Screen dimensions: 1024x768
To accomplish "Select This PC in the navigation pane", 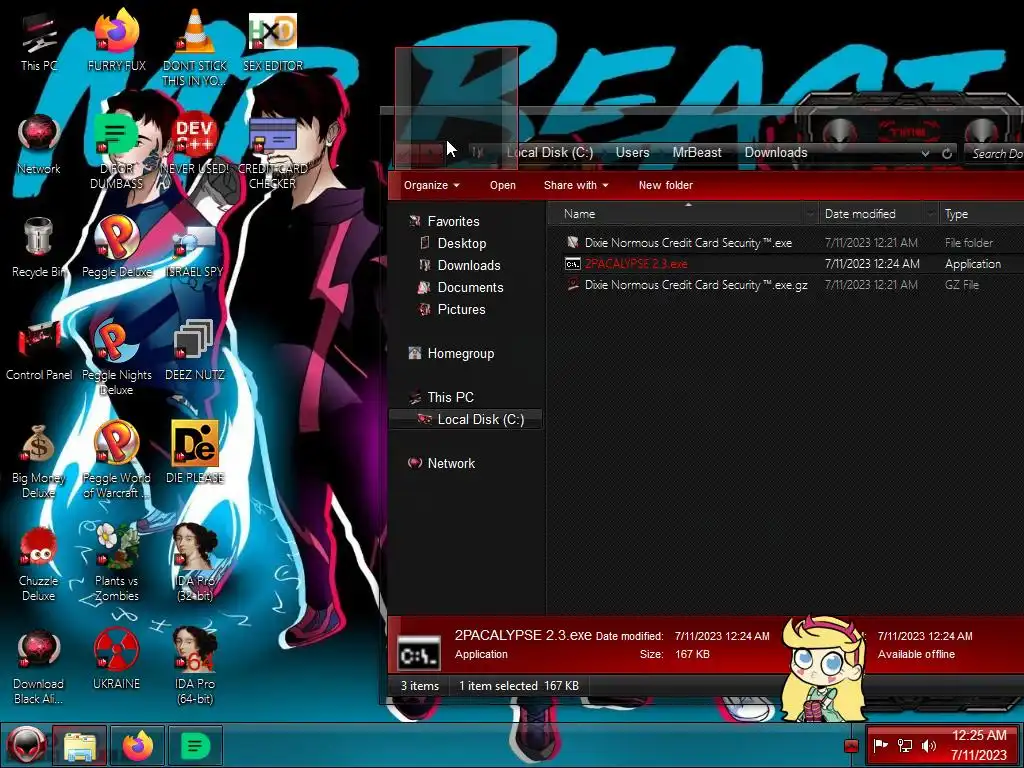I will point(450,398).
